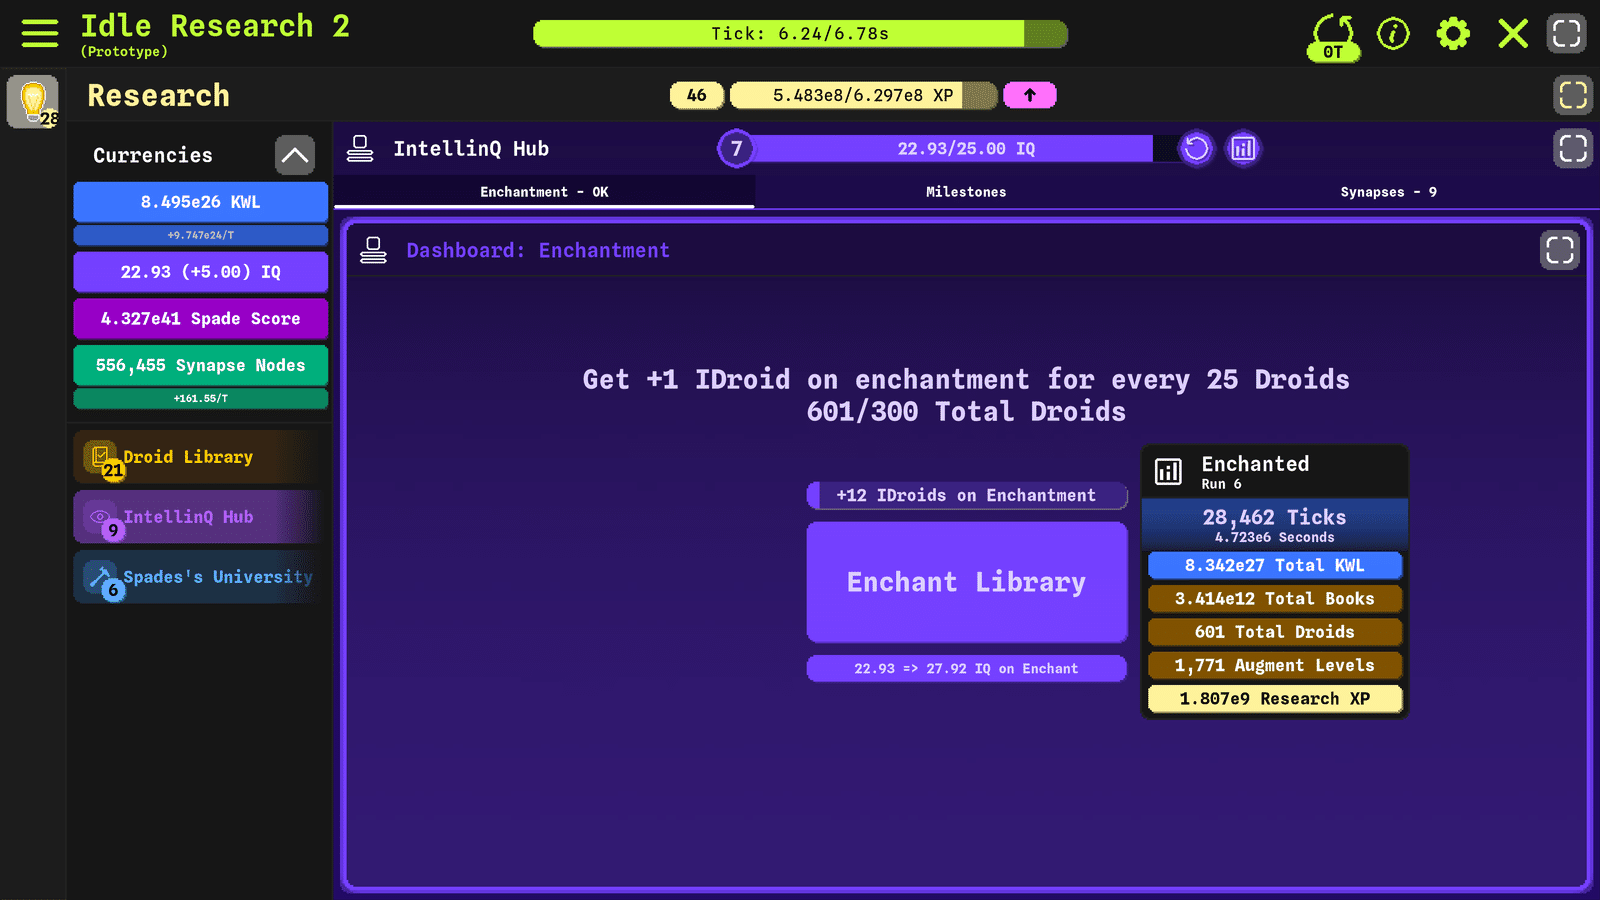
Task: Select IntellinQ Hub in the sidebar
Action: click(200, 517)
